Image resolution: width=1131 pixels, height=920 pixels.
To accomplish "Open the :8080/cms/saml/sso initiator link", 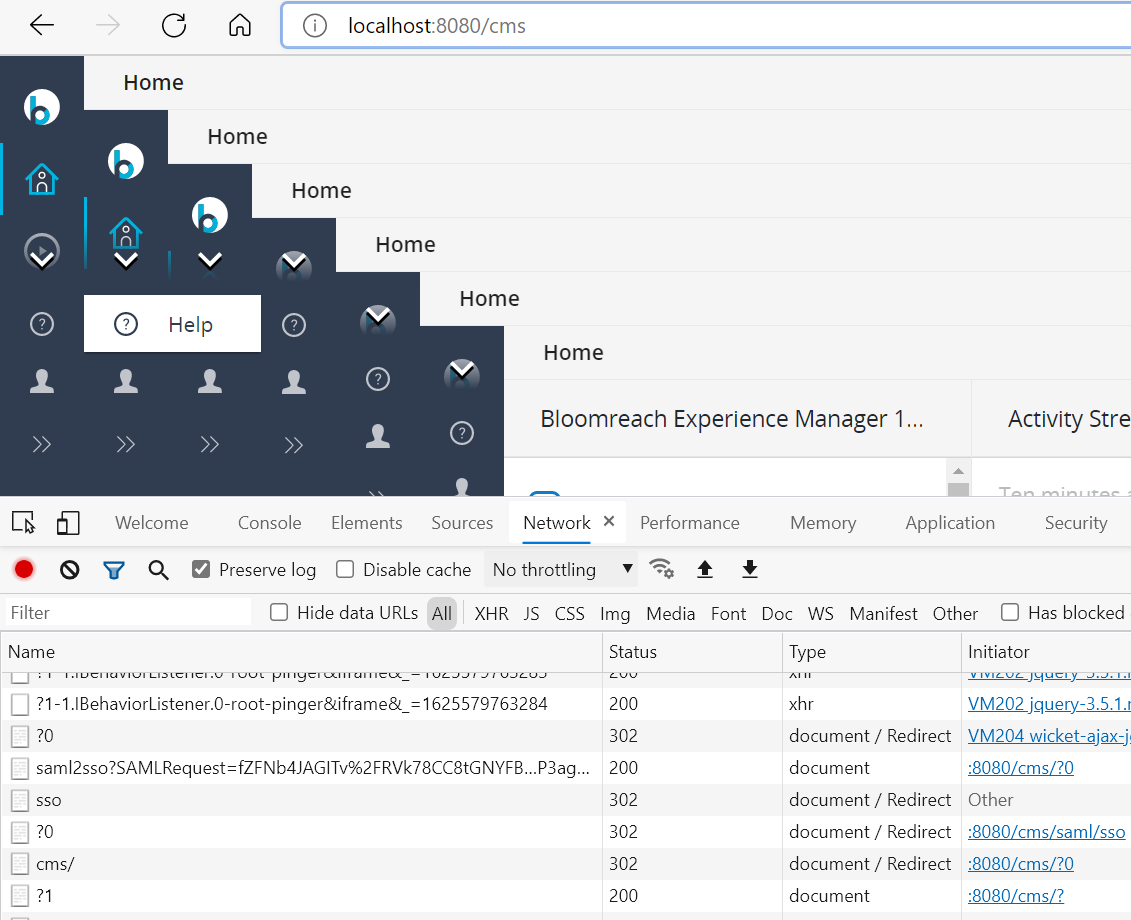I will (x=1046, y=832).
